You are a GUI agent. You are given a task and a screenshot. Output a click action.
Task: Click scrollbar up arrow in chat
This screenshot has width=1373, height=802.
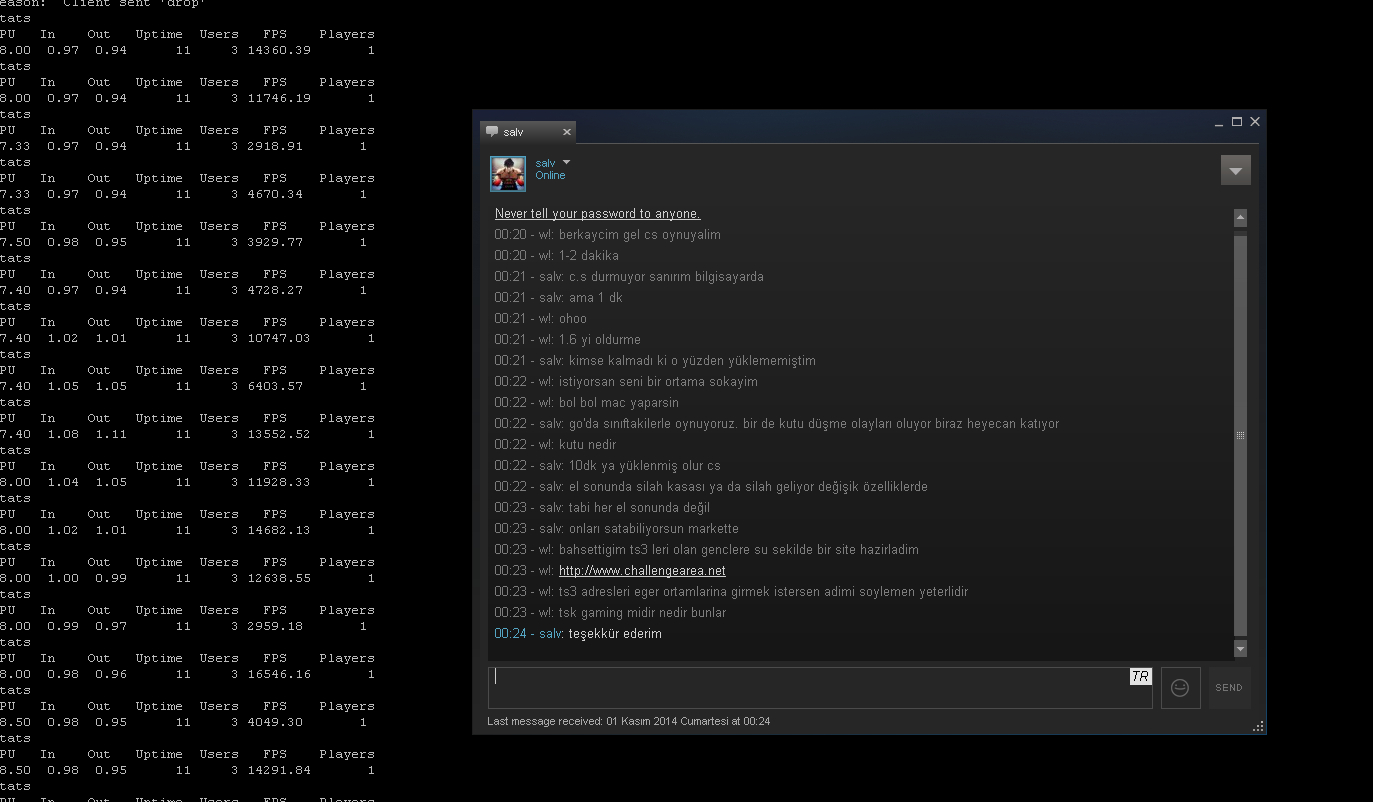pos(1240,217)
